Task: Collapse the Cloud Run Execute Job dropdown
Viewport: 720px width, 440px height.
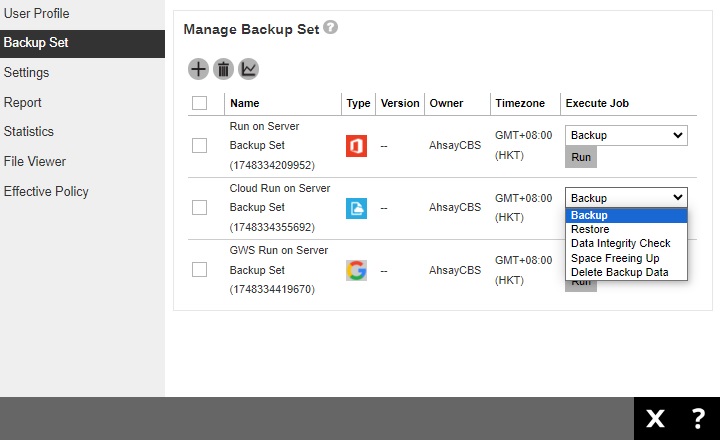Action: [626, 197]
